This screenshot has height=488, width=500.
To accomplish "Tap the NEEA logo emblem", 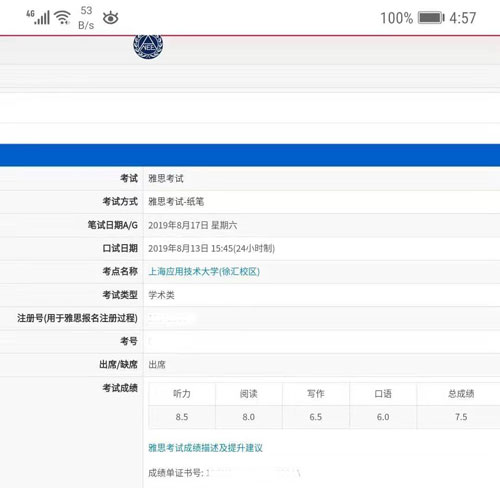I will tap(148, 47).
